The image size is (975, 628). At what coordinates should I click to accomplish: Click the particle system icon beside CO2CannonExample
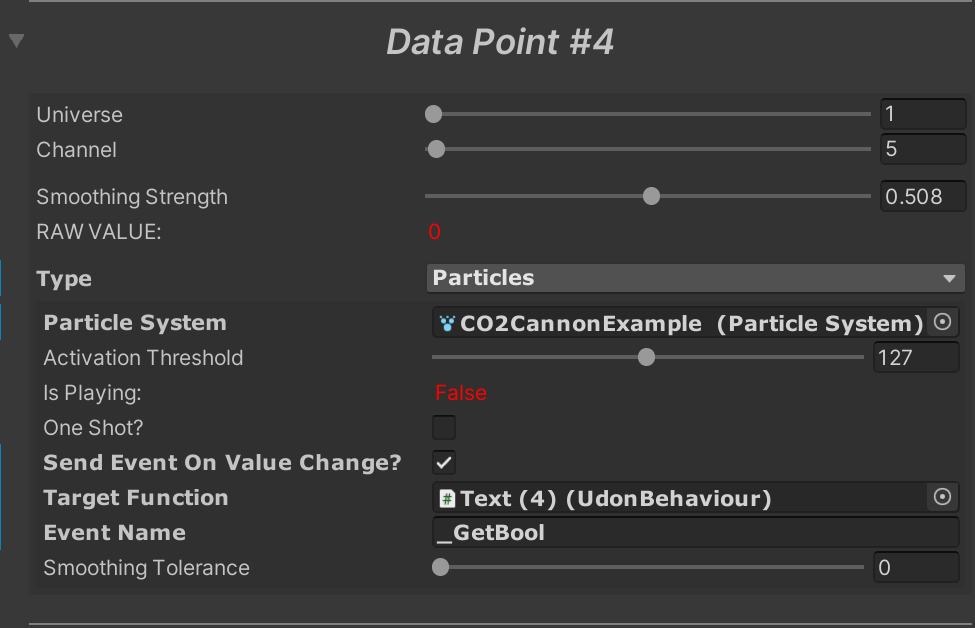point(447,323)
